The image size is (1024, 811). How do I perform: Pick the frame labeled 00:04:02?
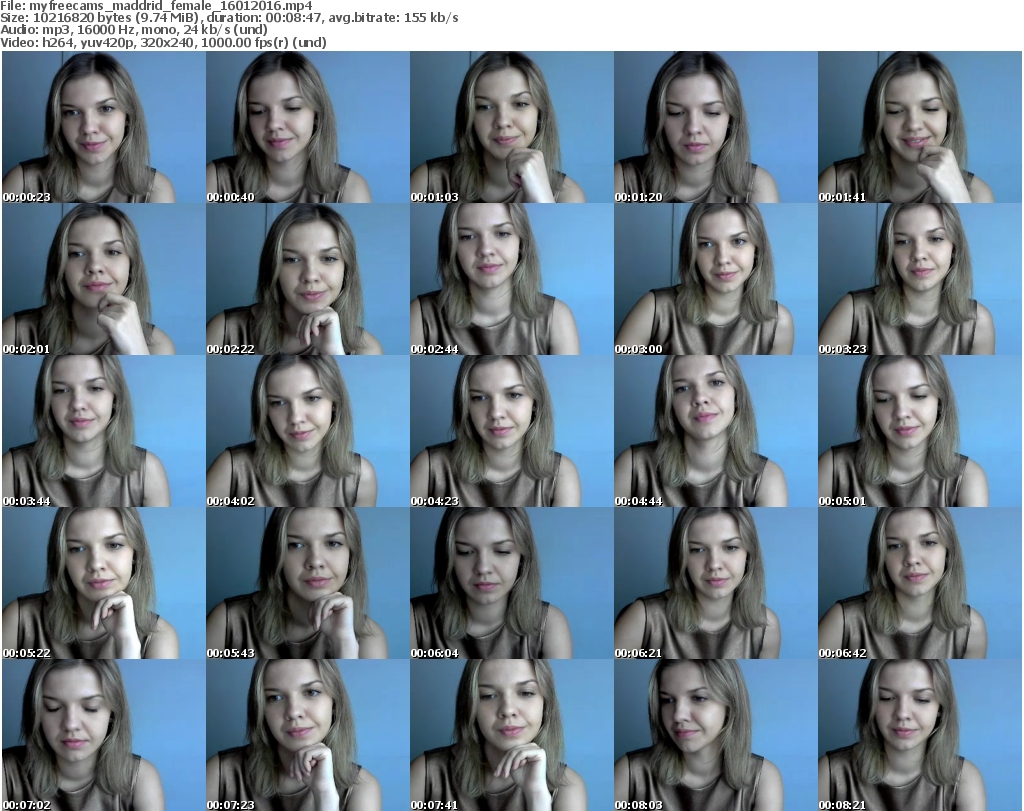308,431
